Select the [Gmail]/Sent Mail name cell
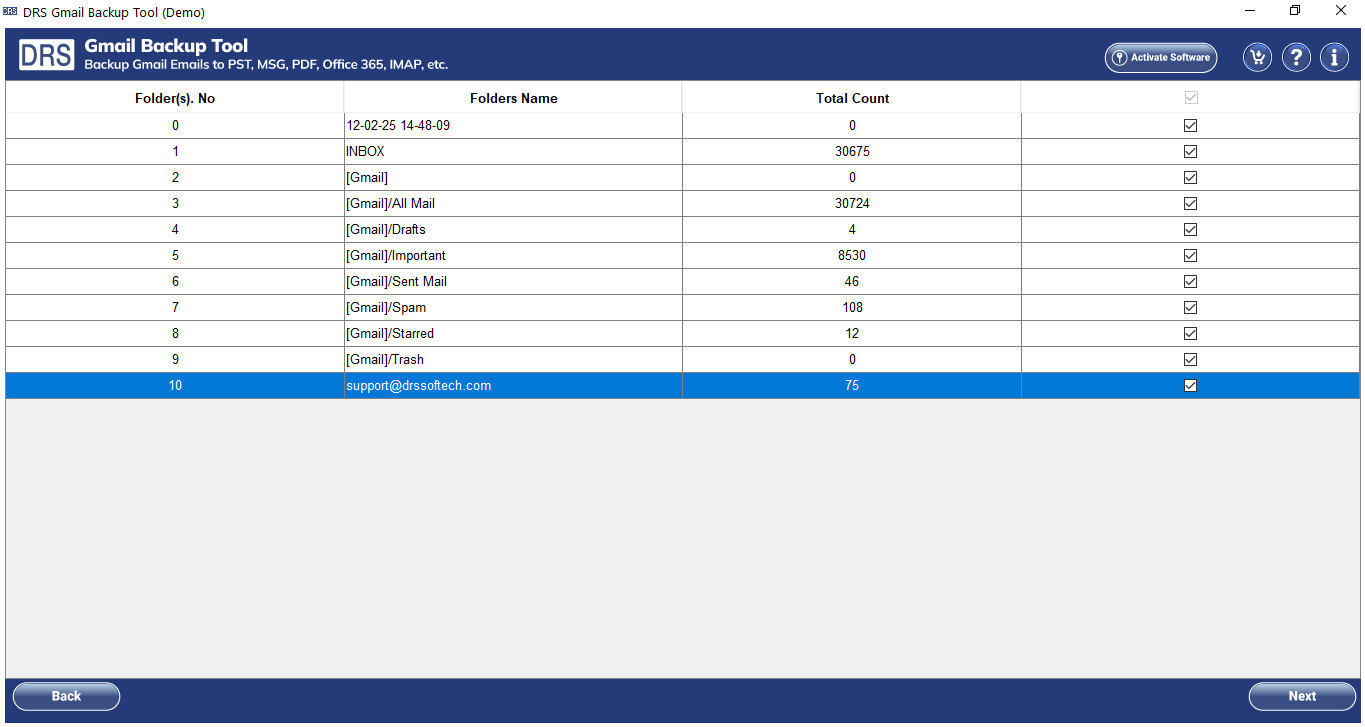The image size is (1365, 727). [x=513, y=282]
